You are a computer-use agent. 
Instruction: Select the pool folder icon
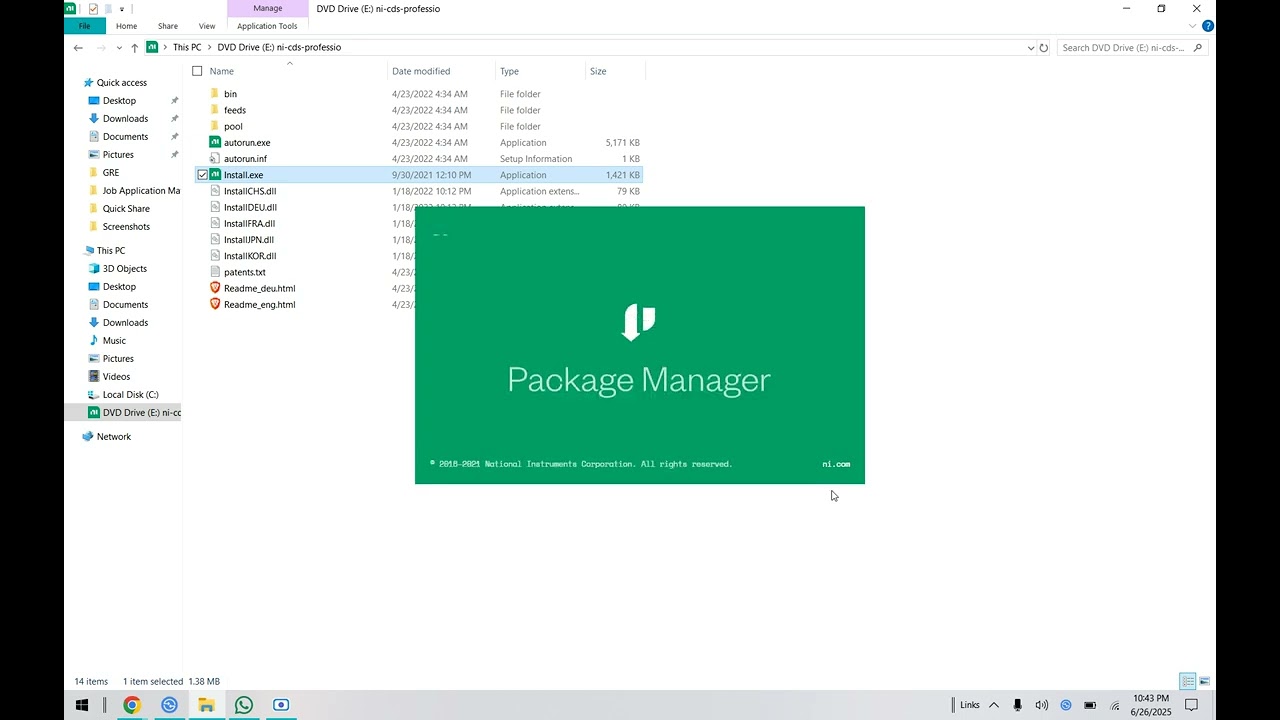[x=214, y=126]
